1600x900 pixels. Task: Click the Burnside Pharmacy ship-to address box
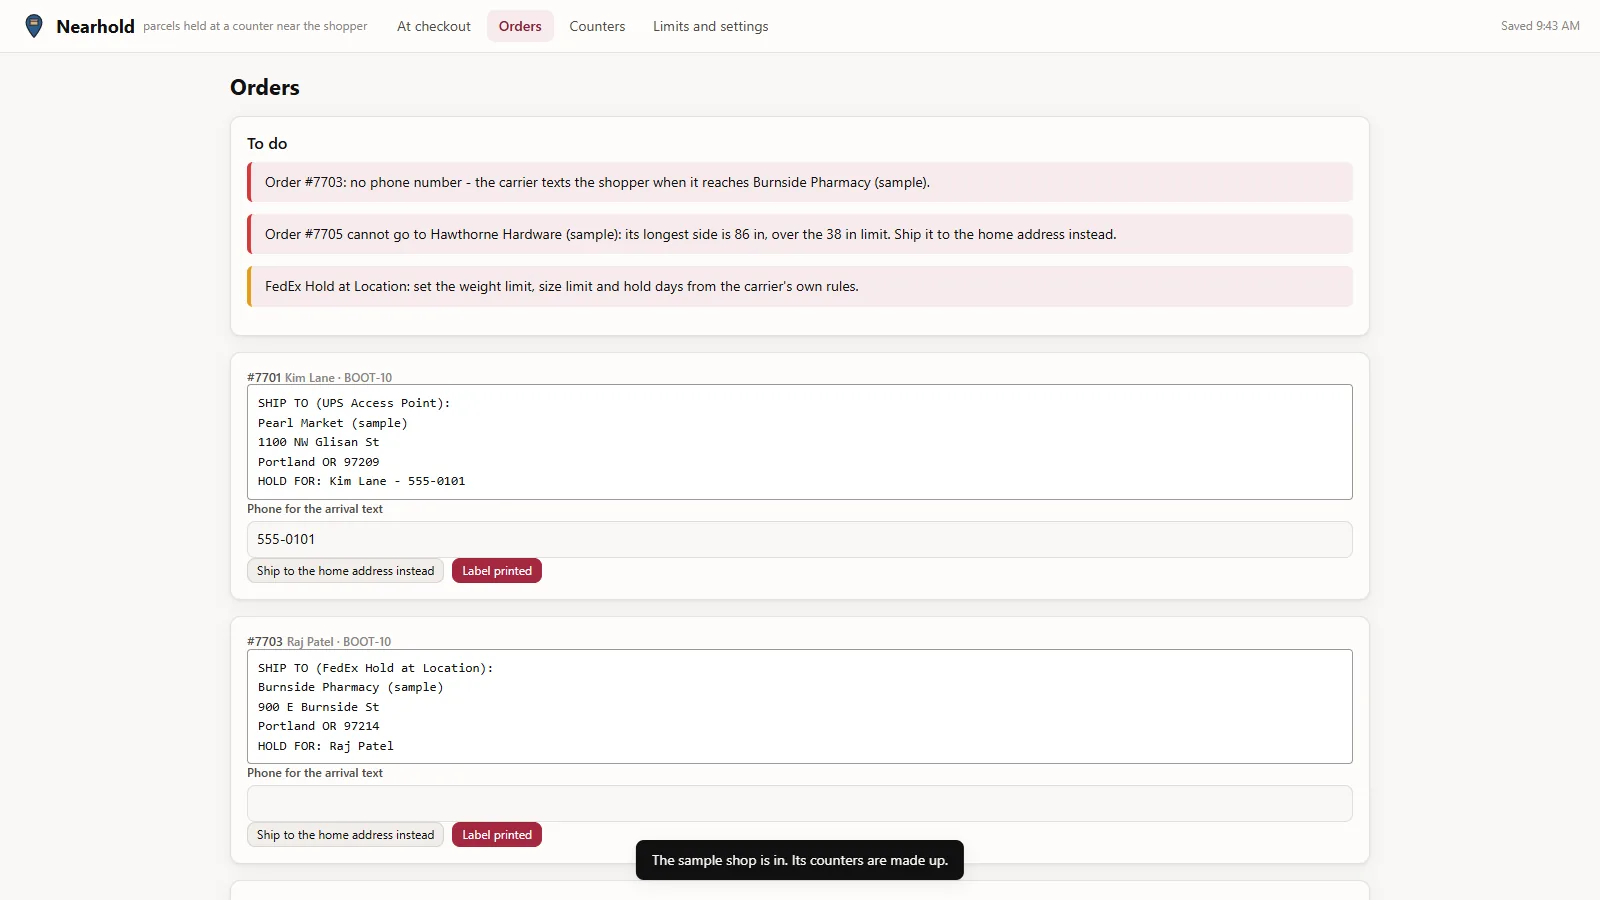[x=800, y=707]
